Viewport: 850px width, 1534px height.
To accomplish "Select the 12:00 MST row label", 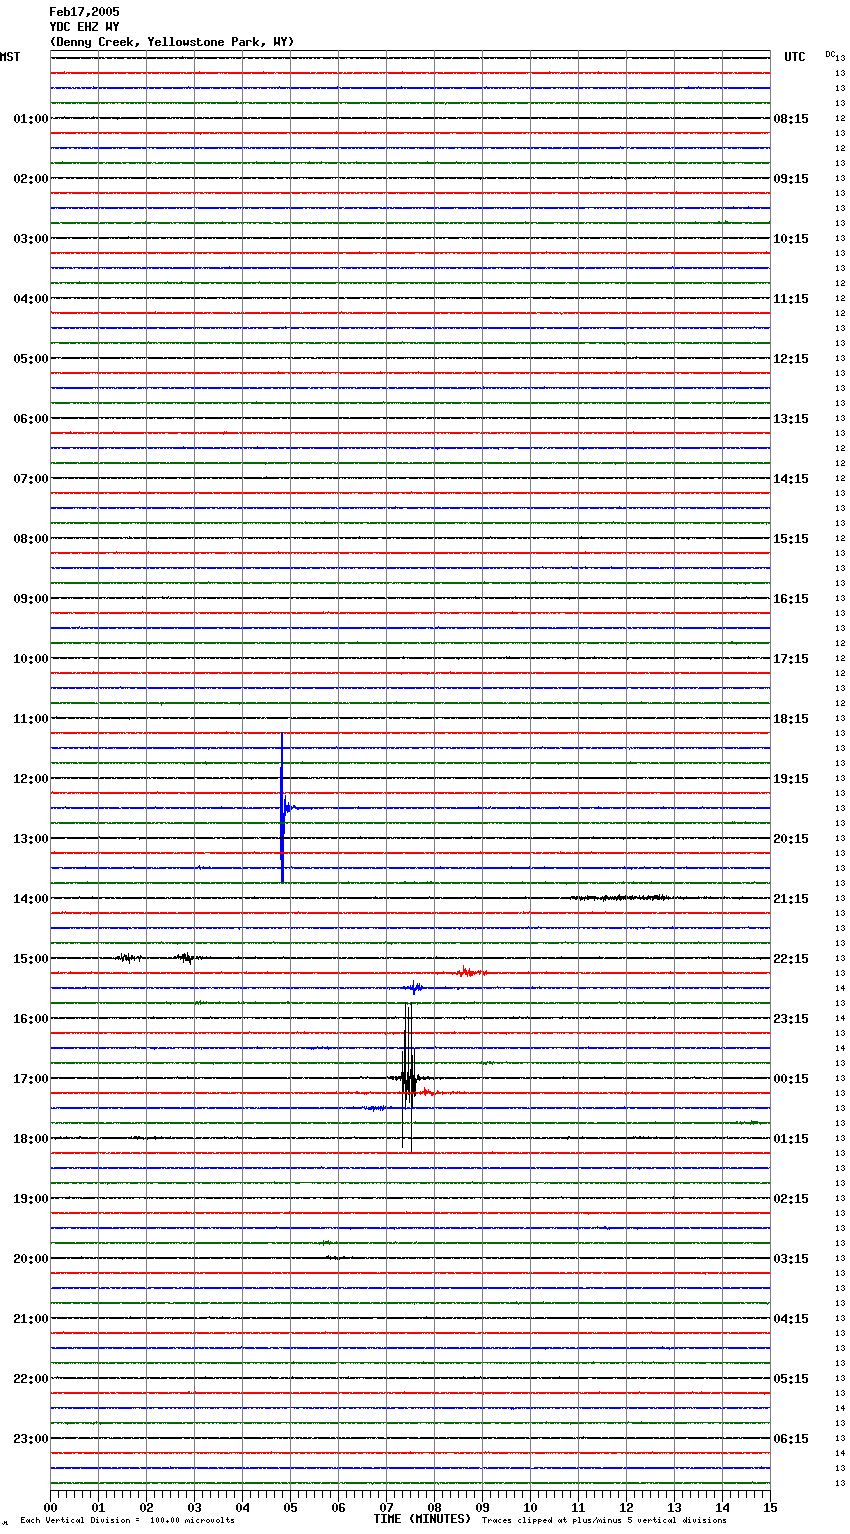I will (30, 779).
